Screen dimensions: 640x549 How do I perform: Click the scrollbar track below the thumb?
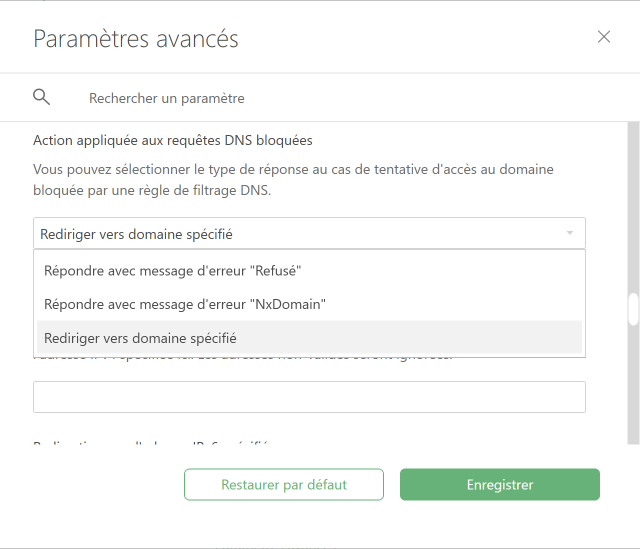point(633,385)
